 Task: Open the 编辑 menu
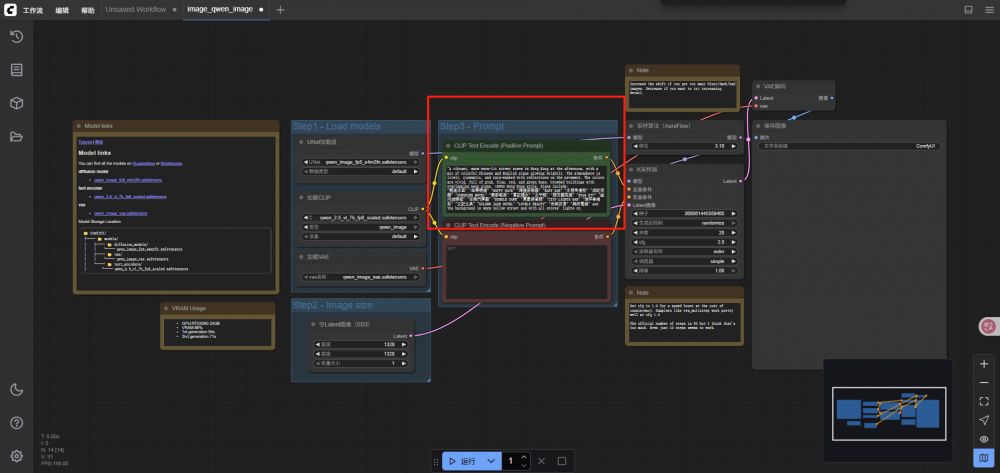tap(62, 10)
